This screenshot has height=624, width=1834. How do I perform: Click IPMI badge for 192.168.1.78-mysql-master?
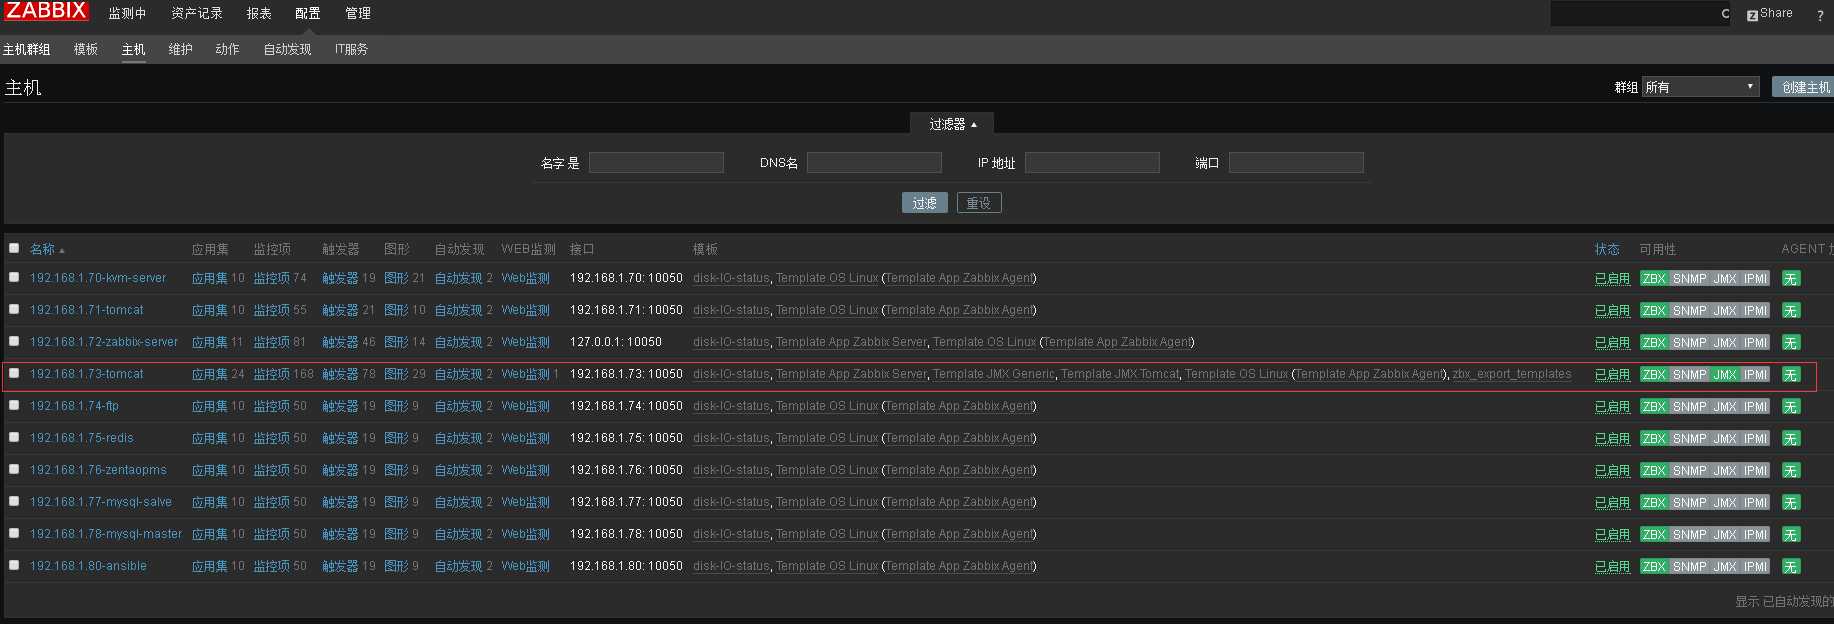1756,535
